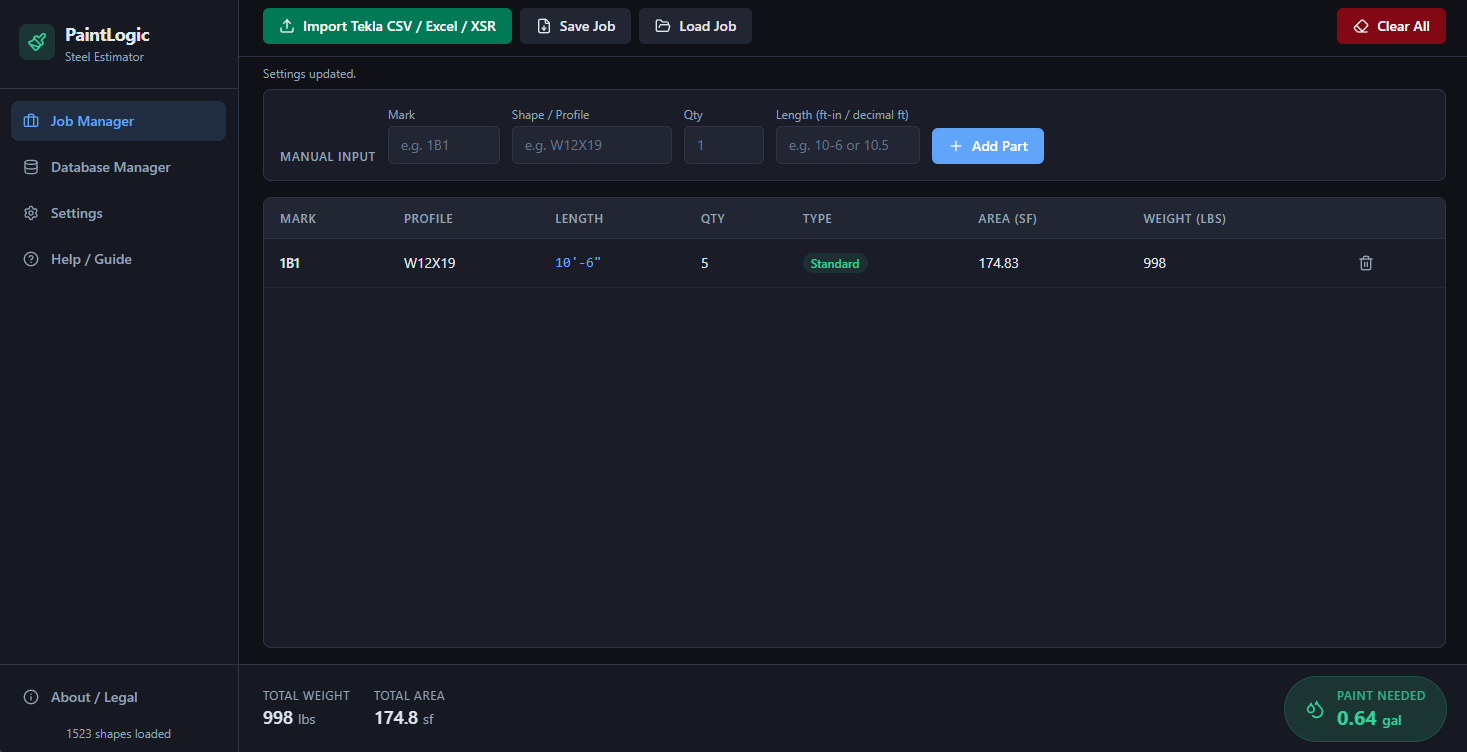Click the 'Settings updated.' status message
Screen dimensions: 1467x752
(309, 74)
